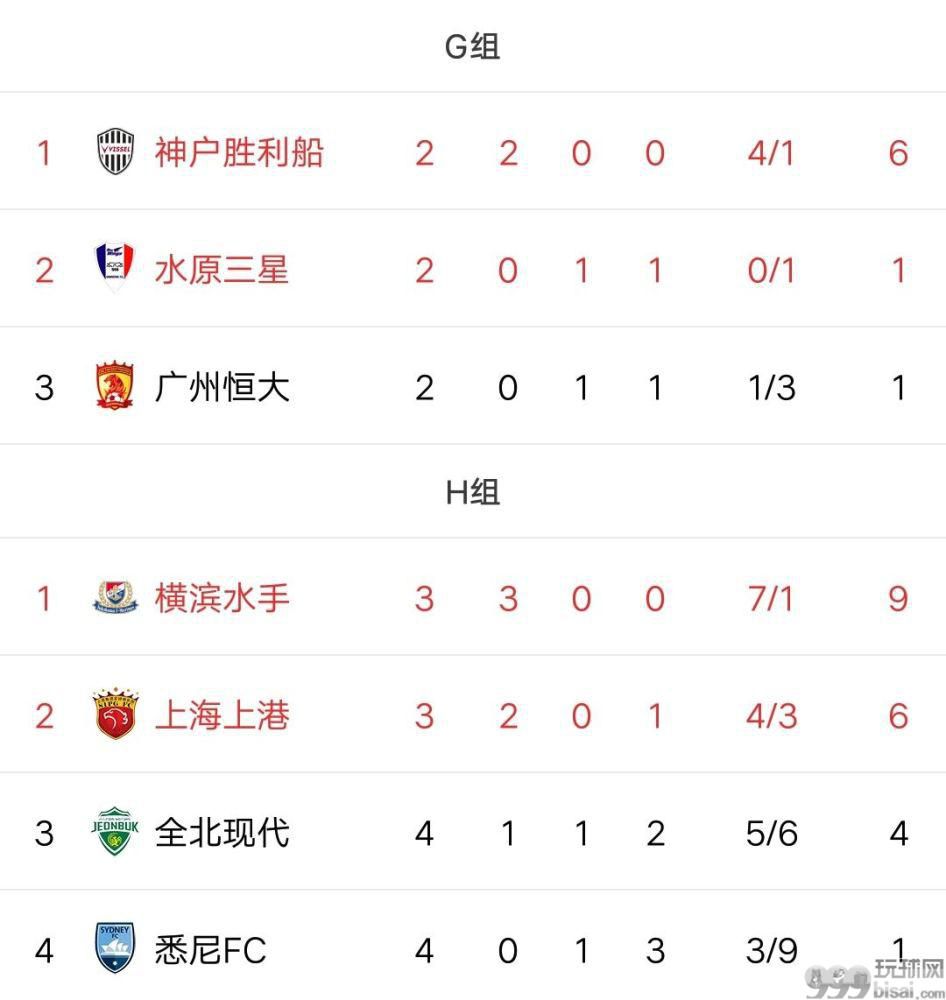Tap the Shanghai SIPG red crest
The width and height of the screenshot is (946, 1000).
pyautogui.click(x=115, y=714)
